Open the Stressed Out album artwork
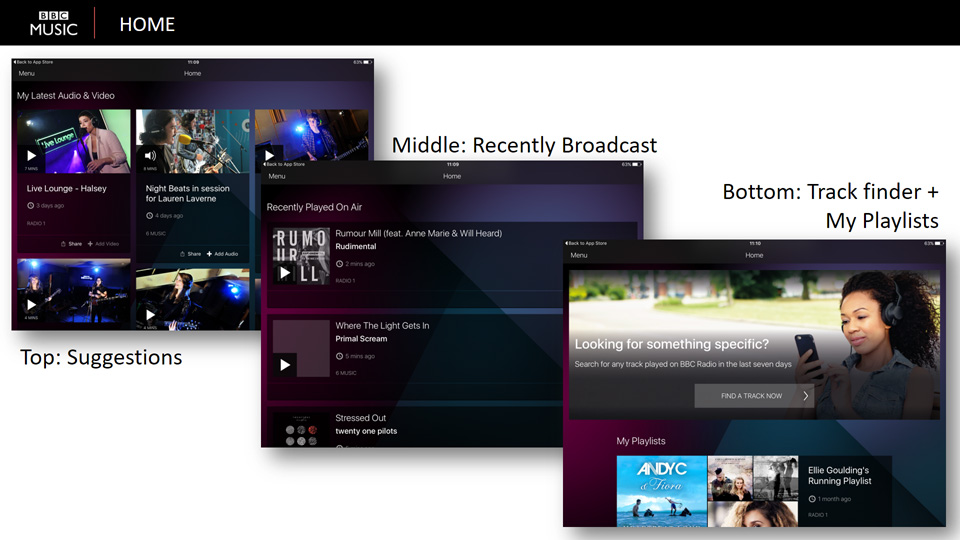This screenshot has width=960, height=540. [301, 429]
